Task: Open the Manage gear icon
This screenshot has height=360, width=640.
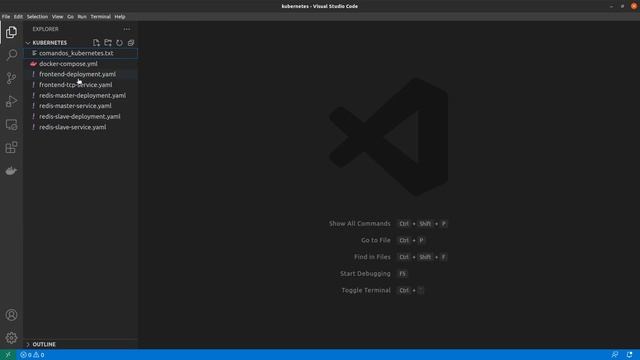Action: point(11,338)
